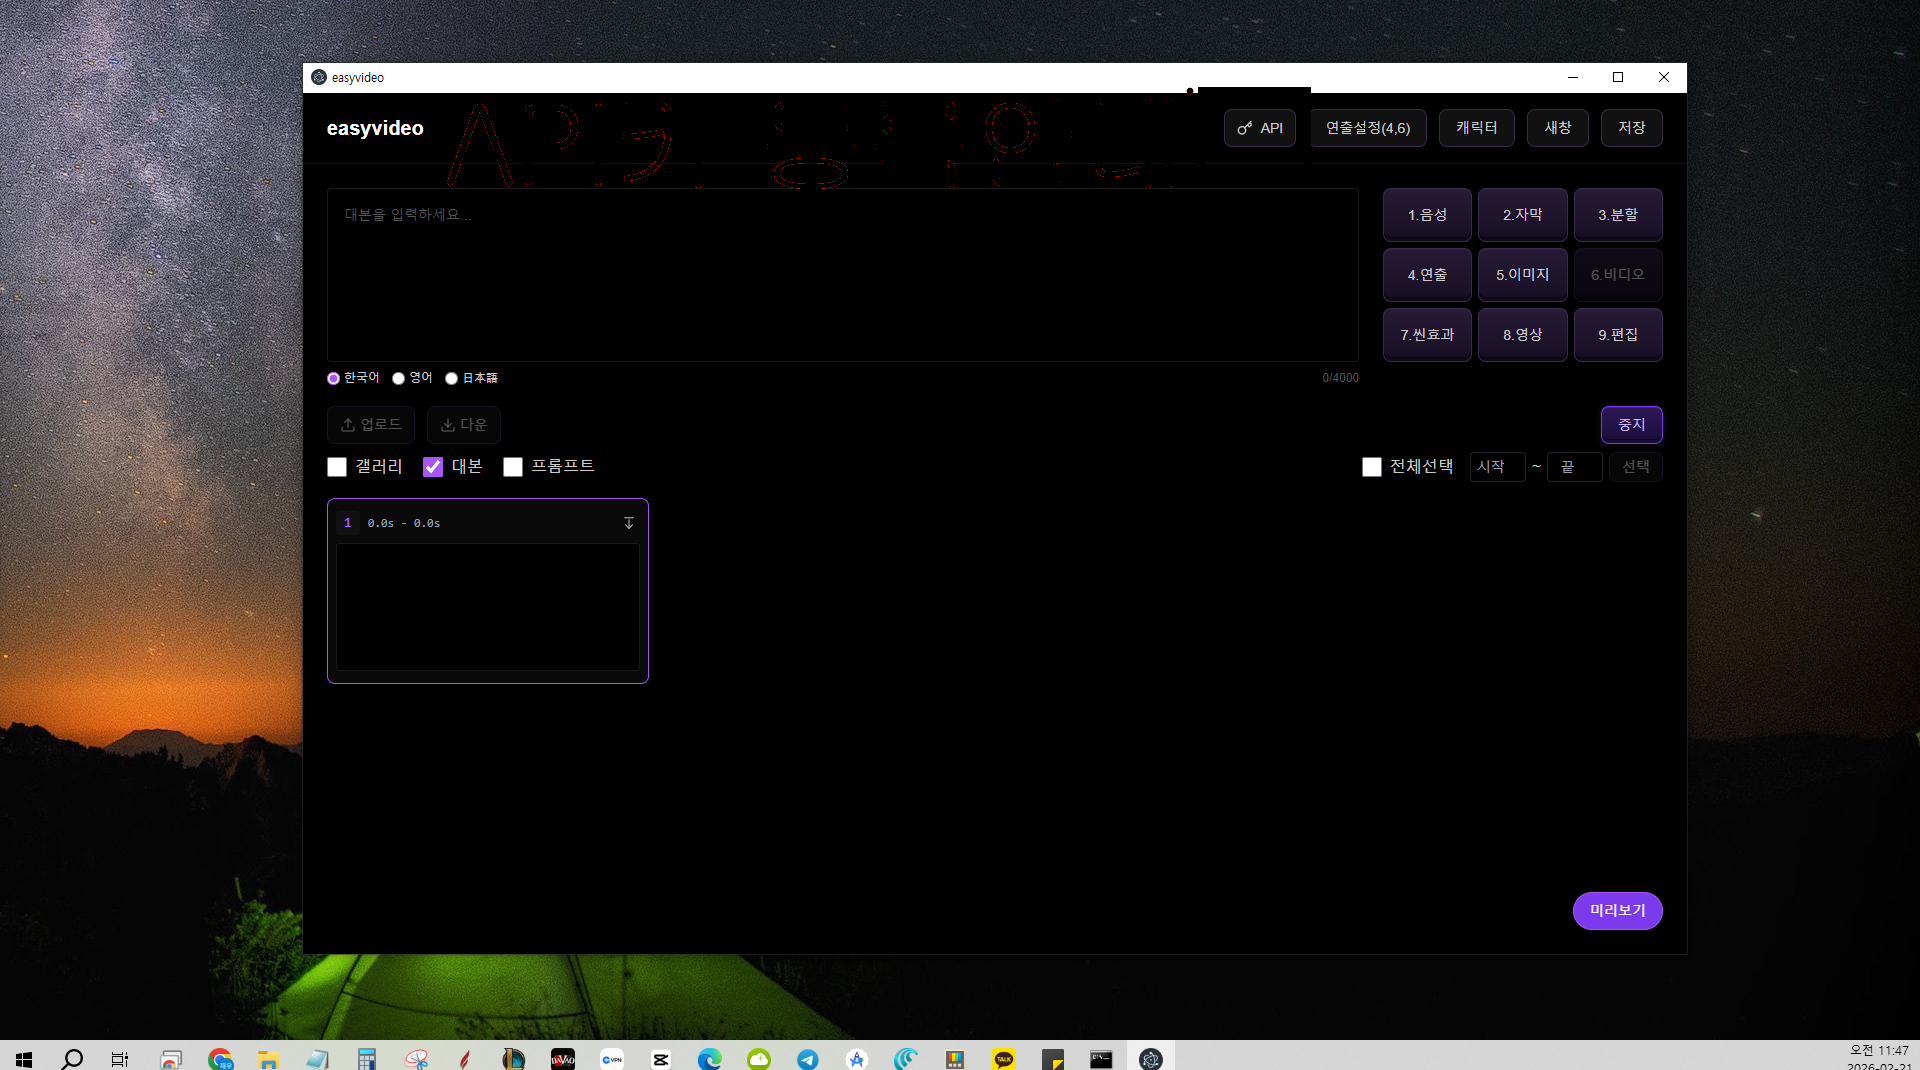Click the 1.음성 step button
The height and width of the screenshot is (1070, 1920).
coord(1427,215)
